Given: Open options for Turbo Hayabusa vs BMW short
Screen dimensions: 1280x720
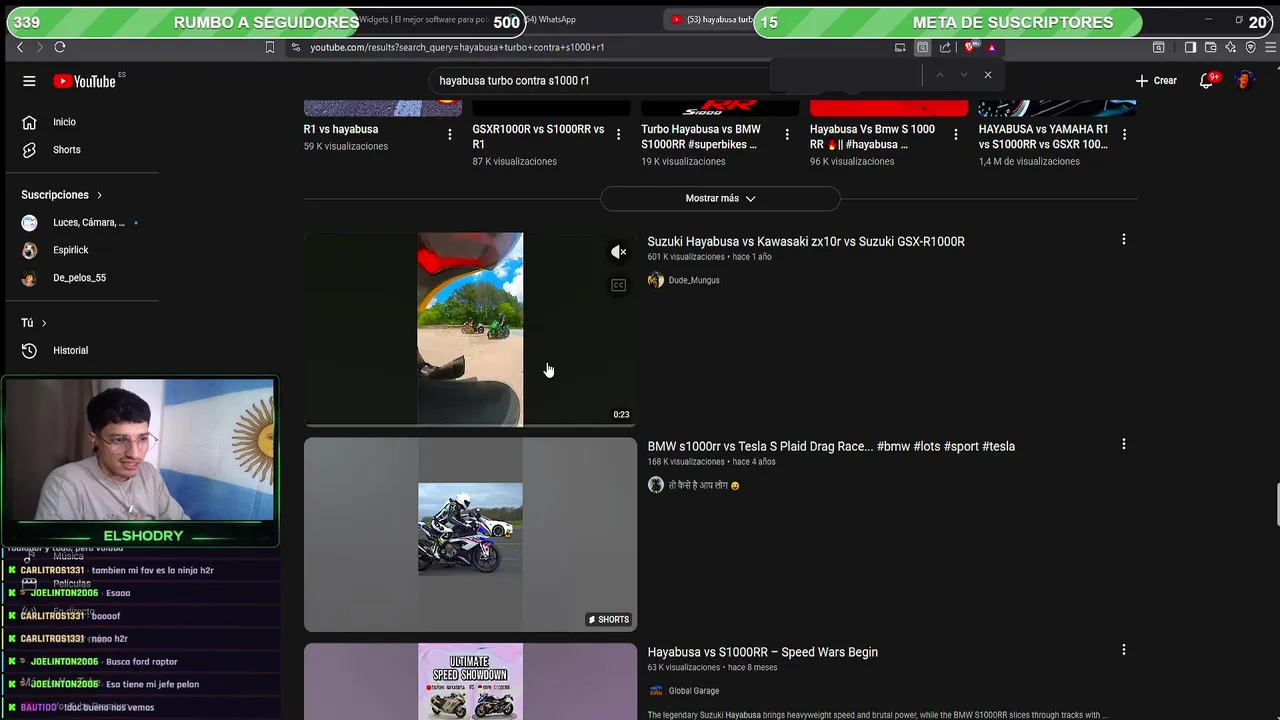Looking at the screenshot, I should point(787,134).
